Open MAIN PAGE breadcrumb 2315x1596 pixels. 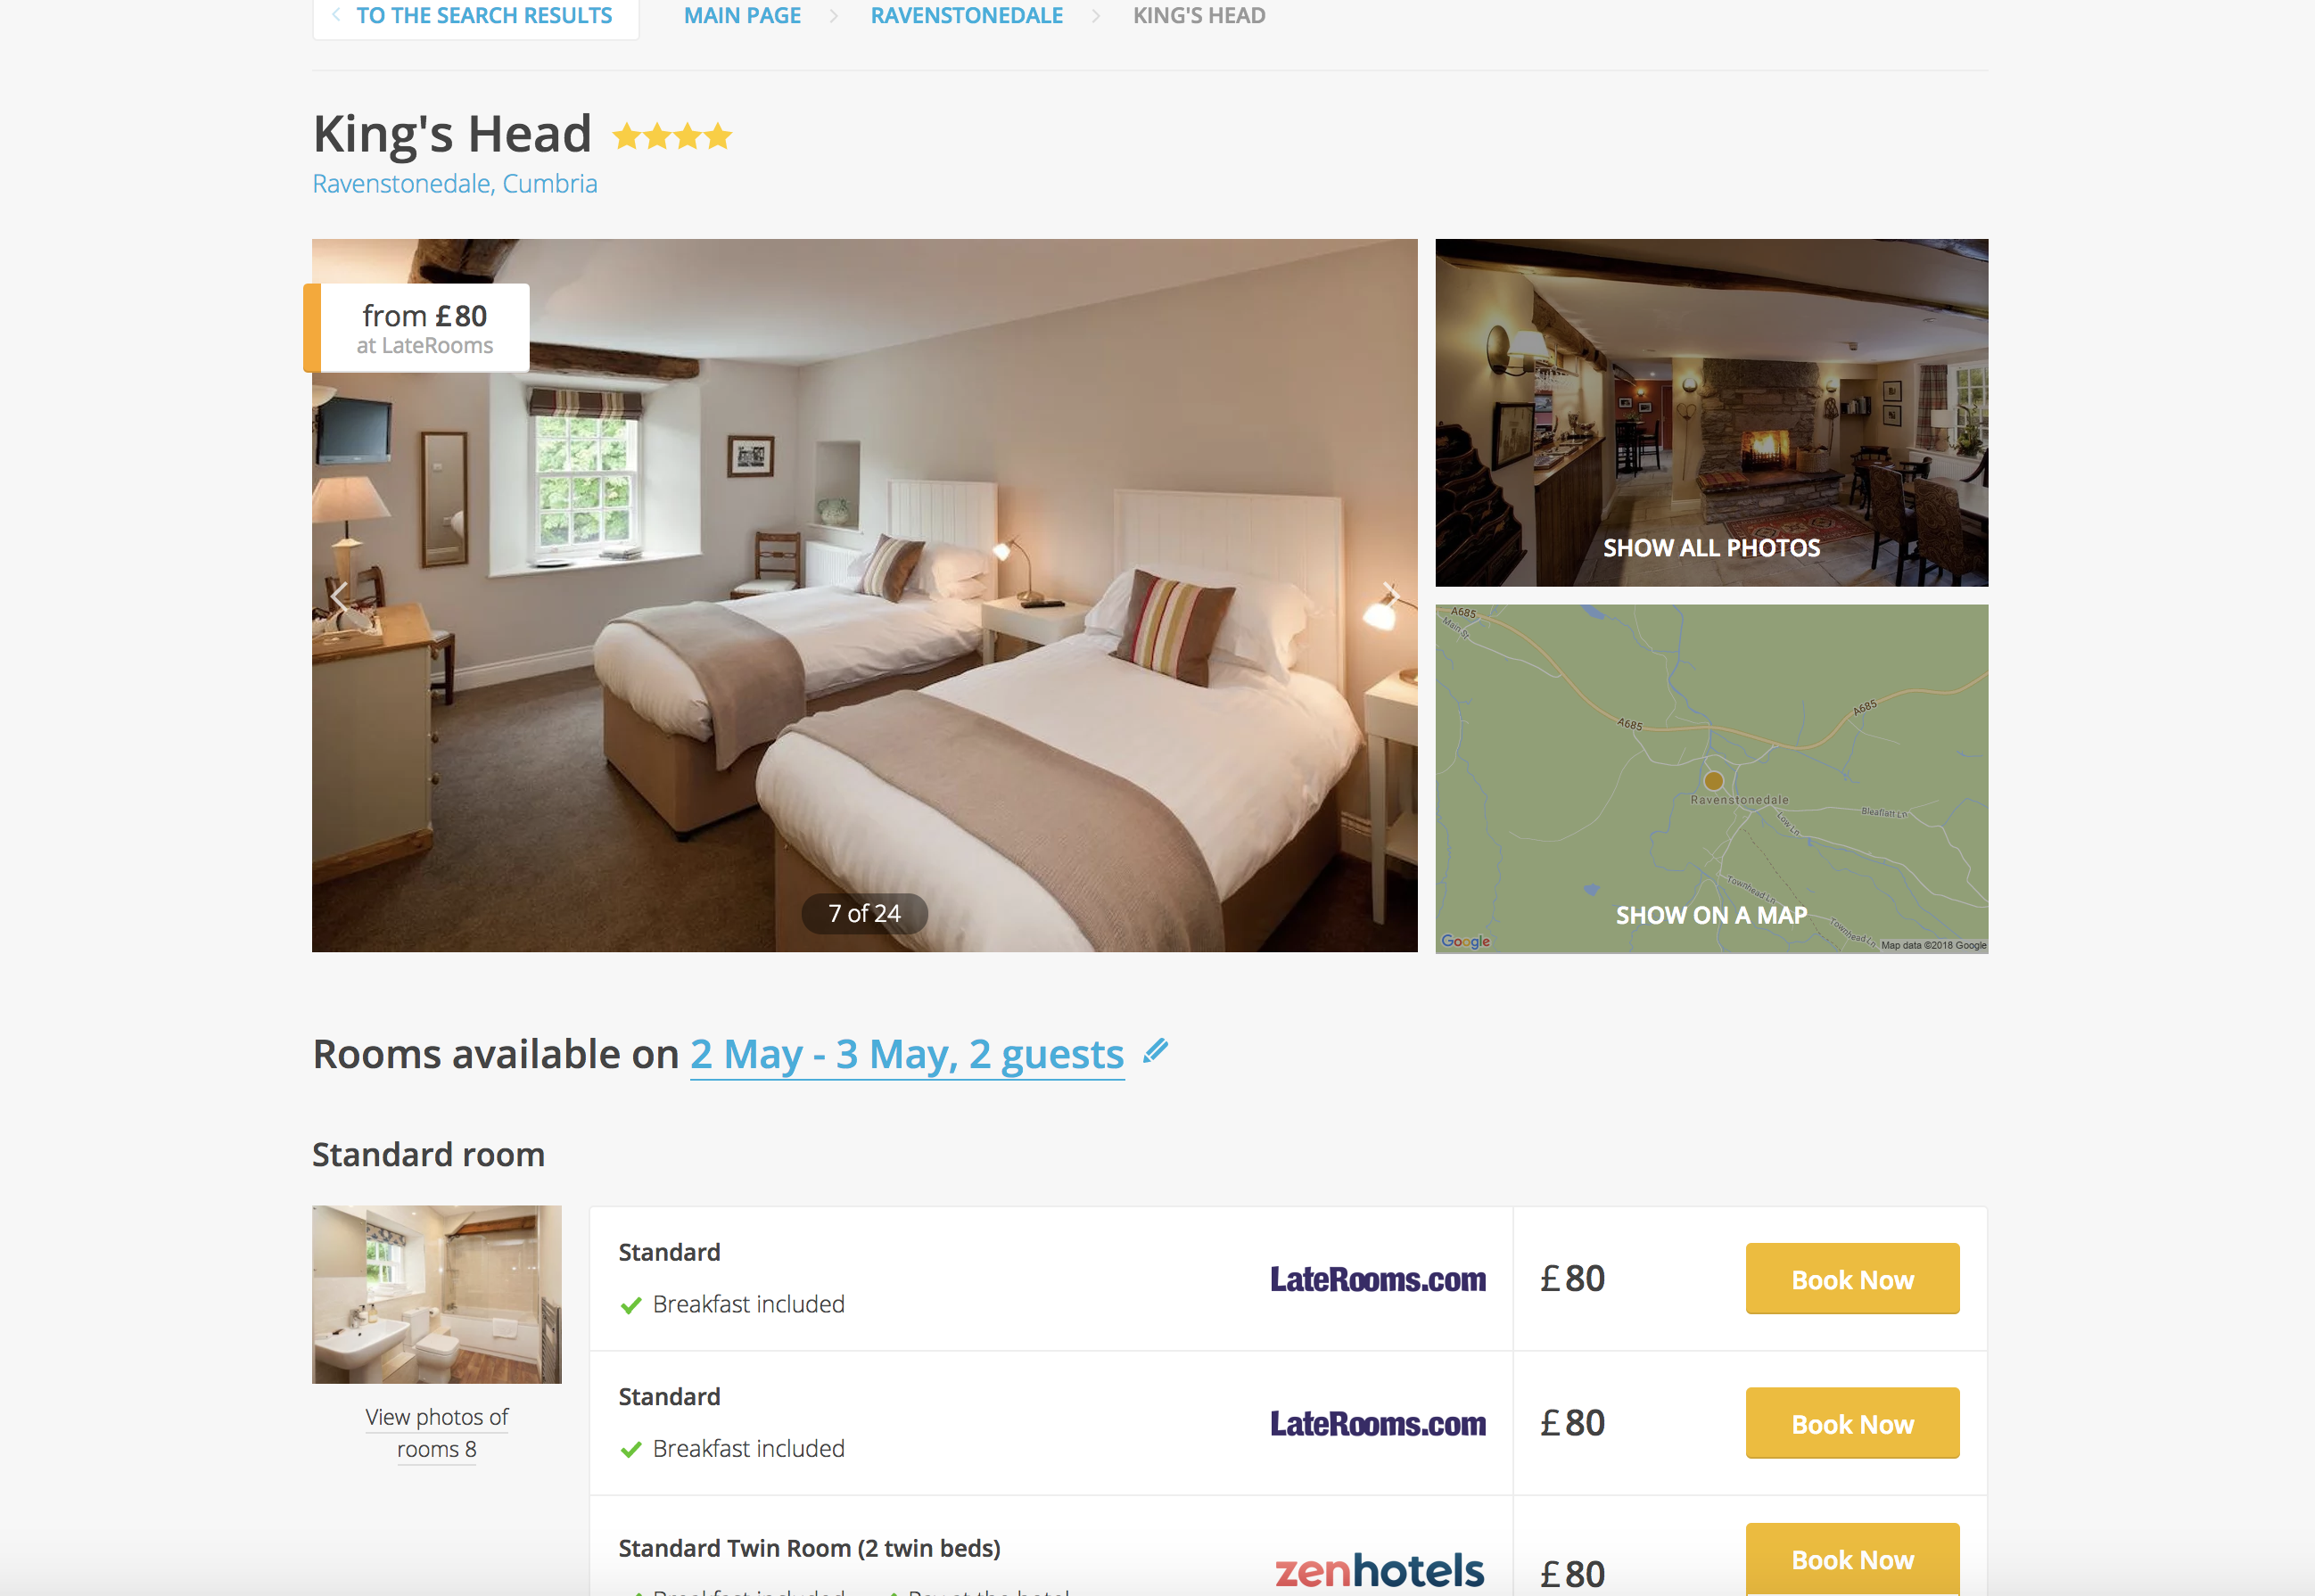coord(742,15)
